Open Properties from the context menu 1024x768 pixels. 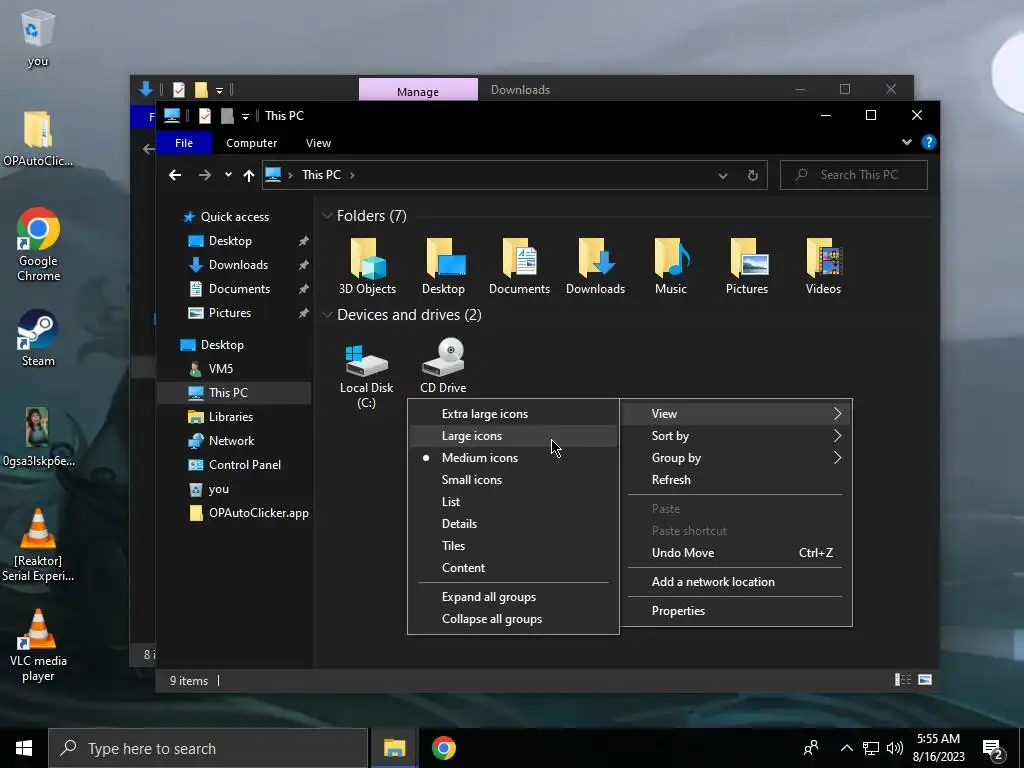pos(736,611)
